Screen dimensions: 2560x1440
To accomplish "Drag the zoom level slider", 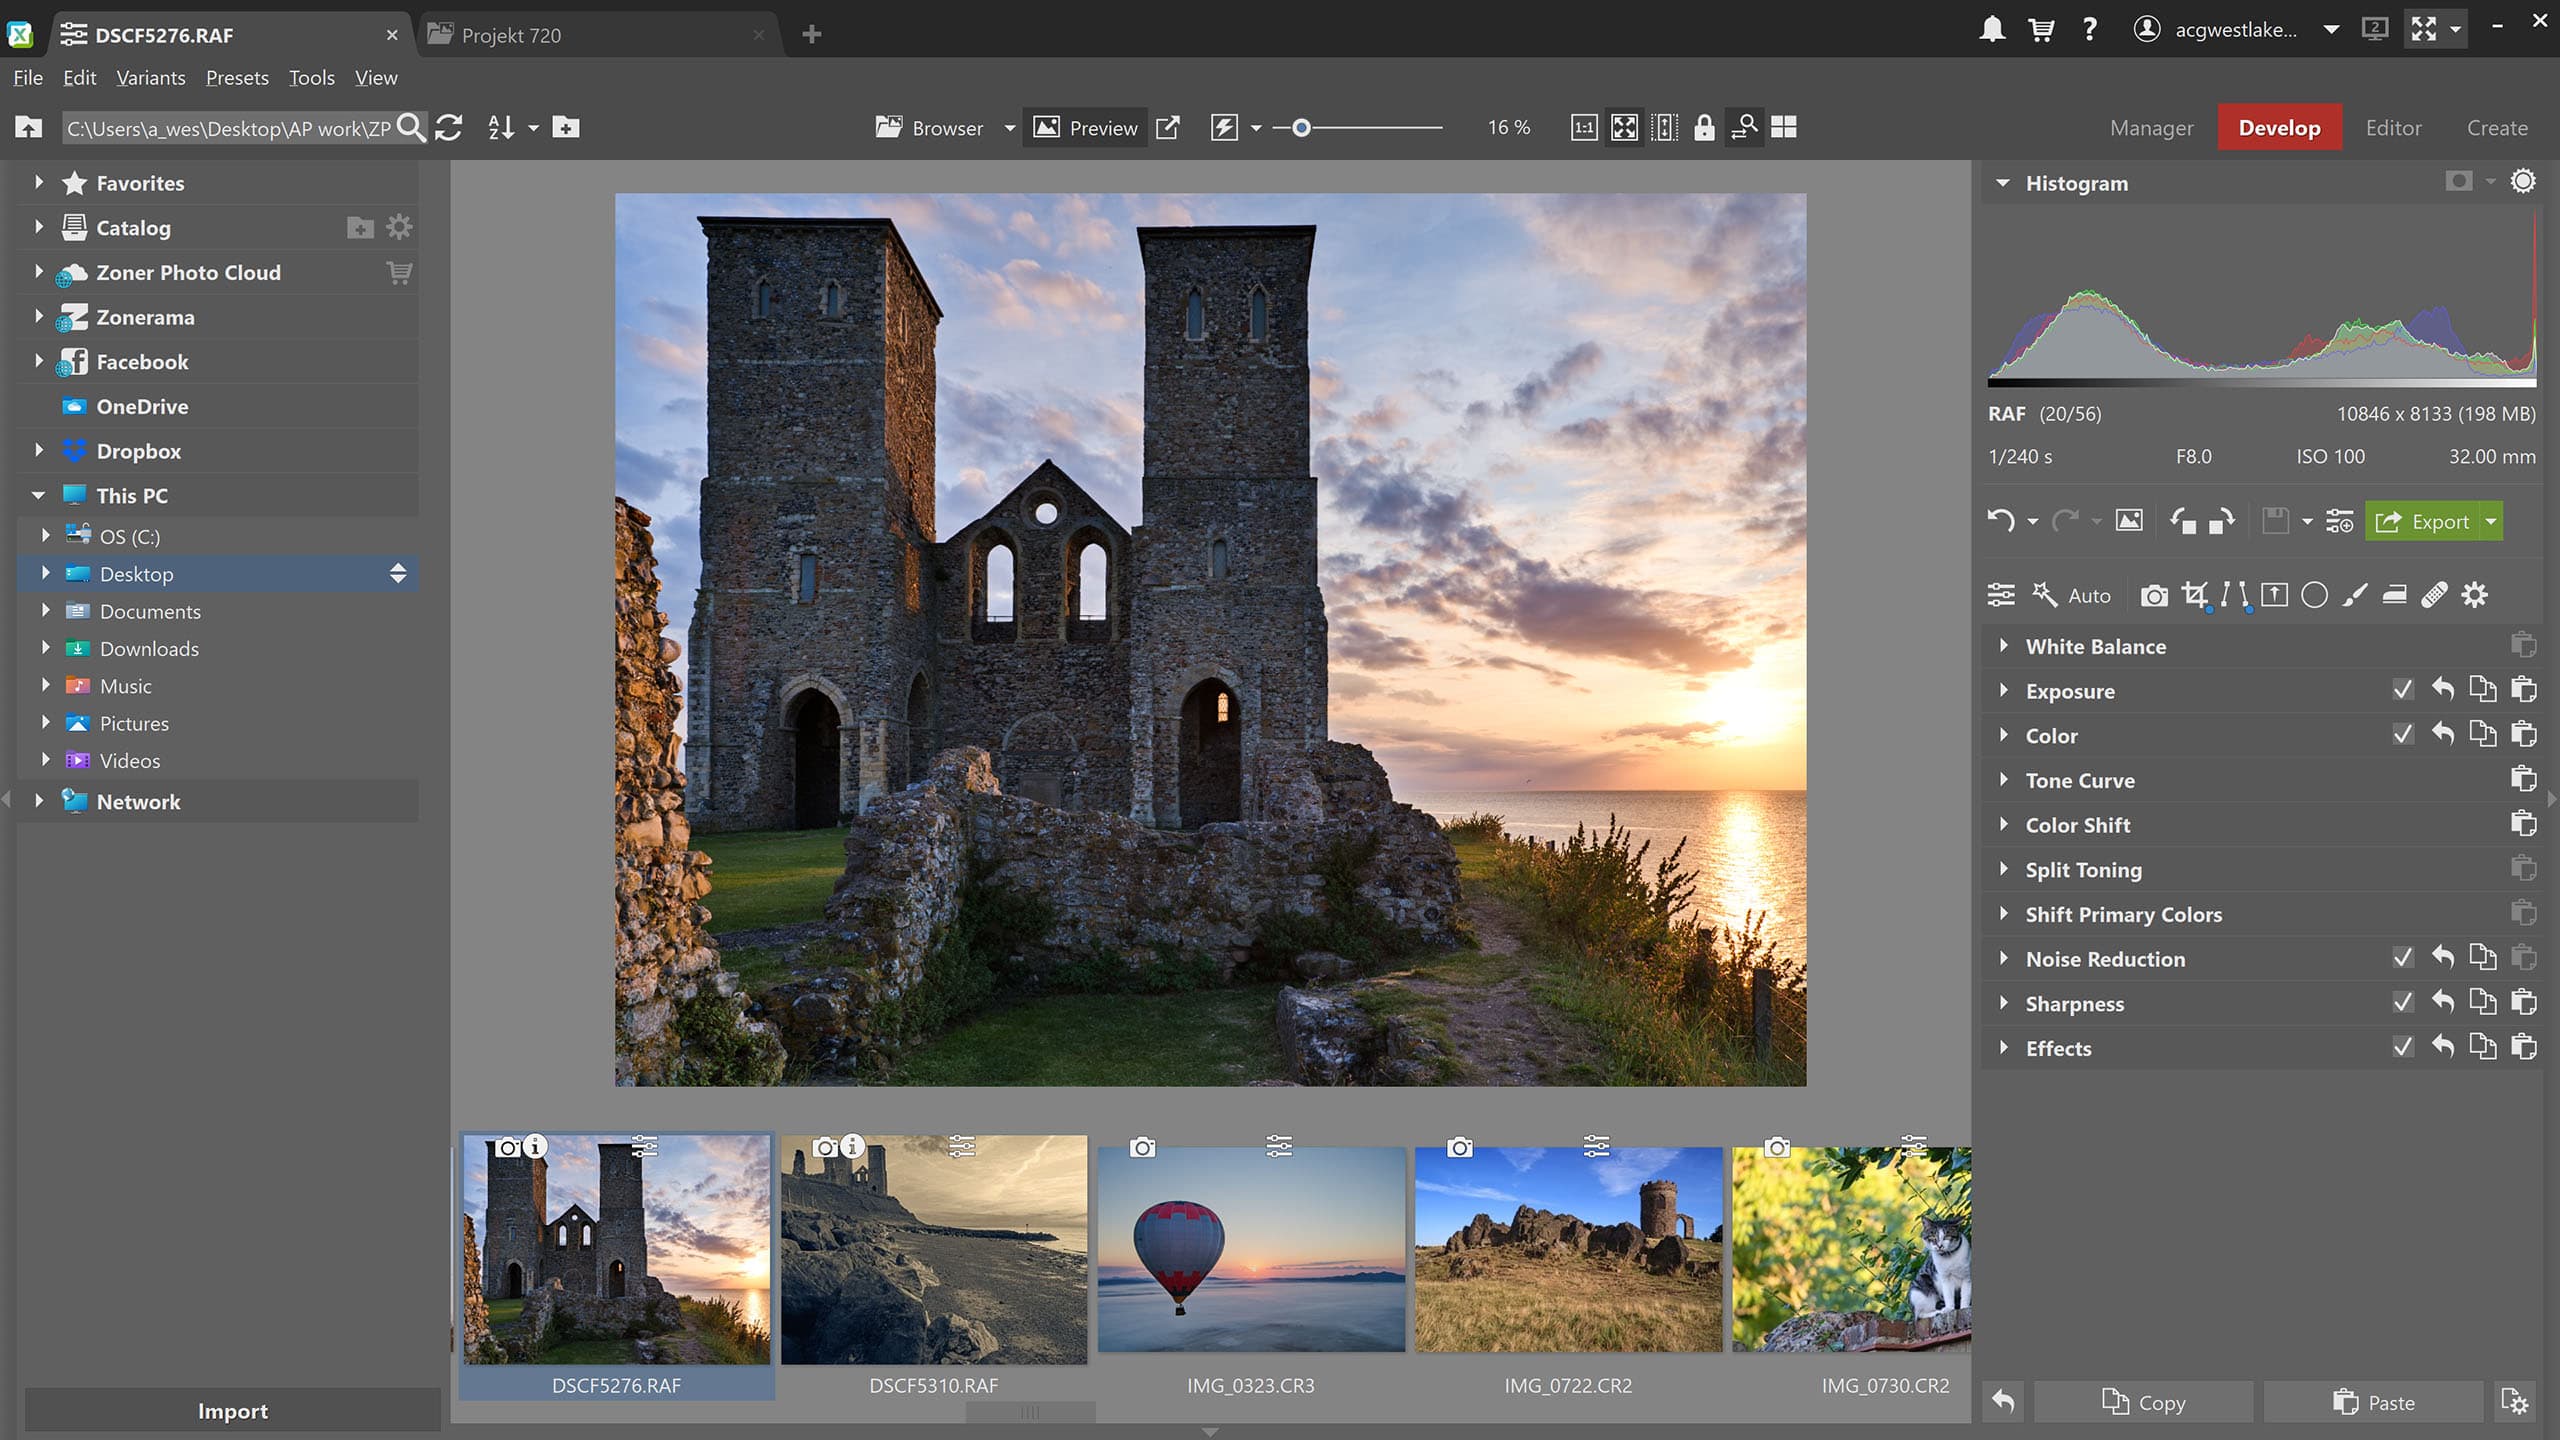I will pyautogui.click(x=1301, y=127).
